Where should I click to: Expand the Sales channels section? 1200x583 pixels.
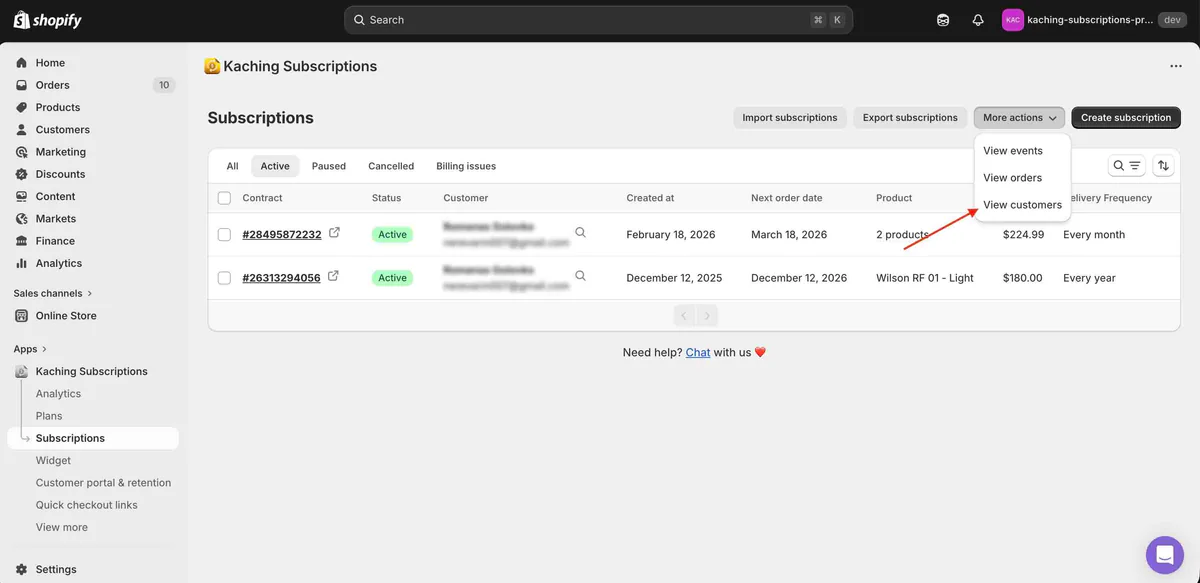(x=53, y=293)
